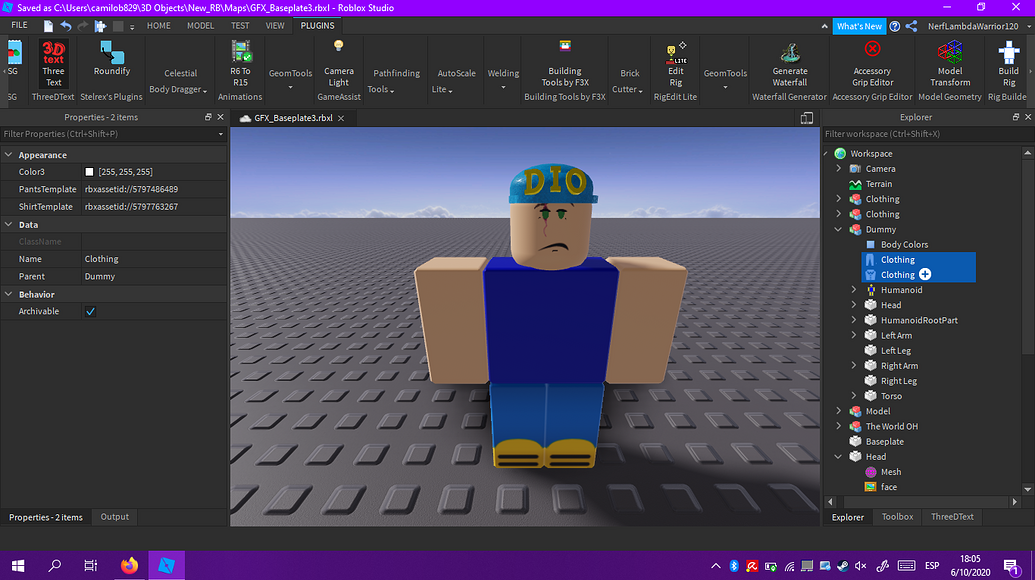Open the ESP language indicator in the tray
The width and height of the screenshot is (1035, 580).
click(932, 565)
